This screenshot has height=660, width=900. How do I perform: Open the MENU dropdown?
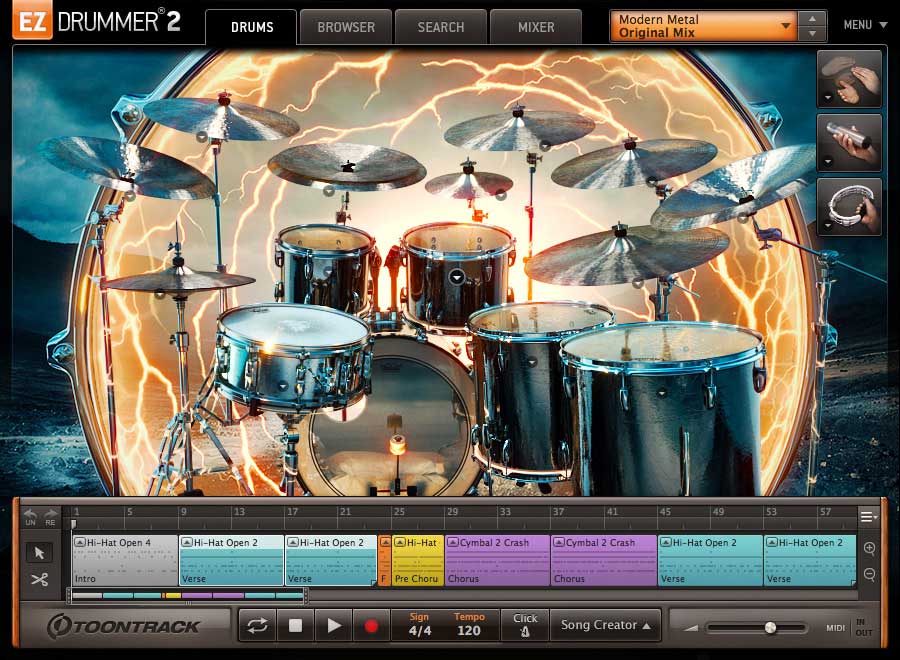coord(865,25)
